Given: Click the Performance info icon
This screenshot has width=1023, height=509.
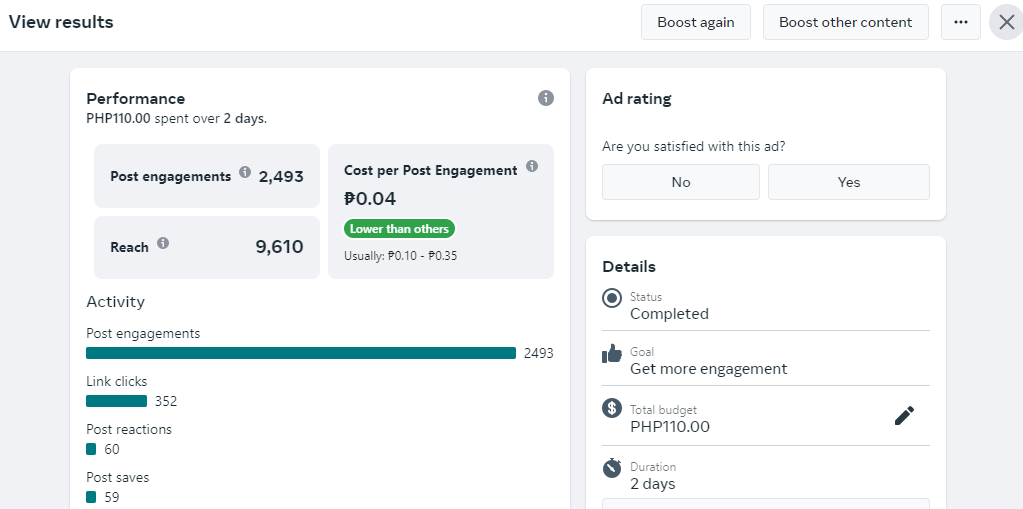Looking at the screenshot, I should [x=545, y=99].
